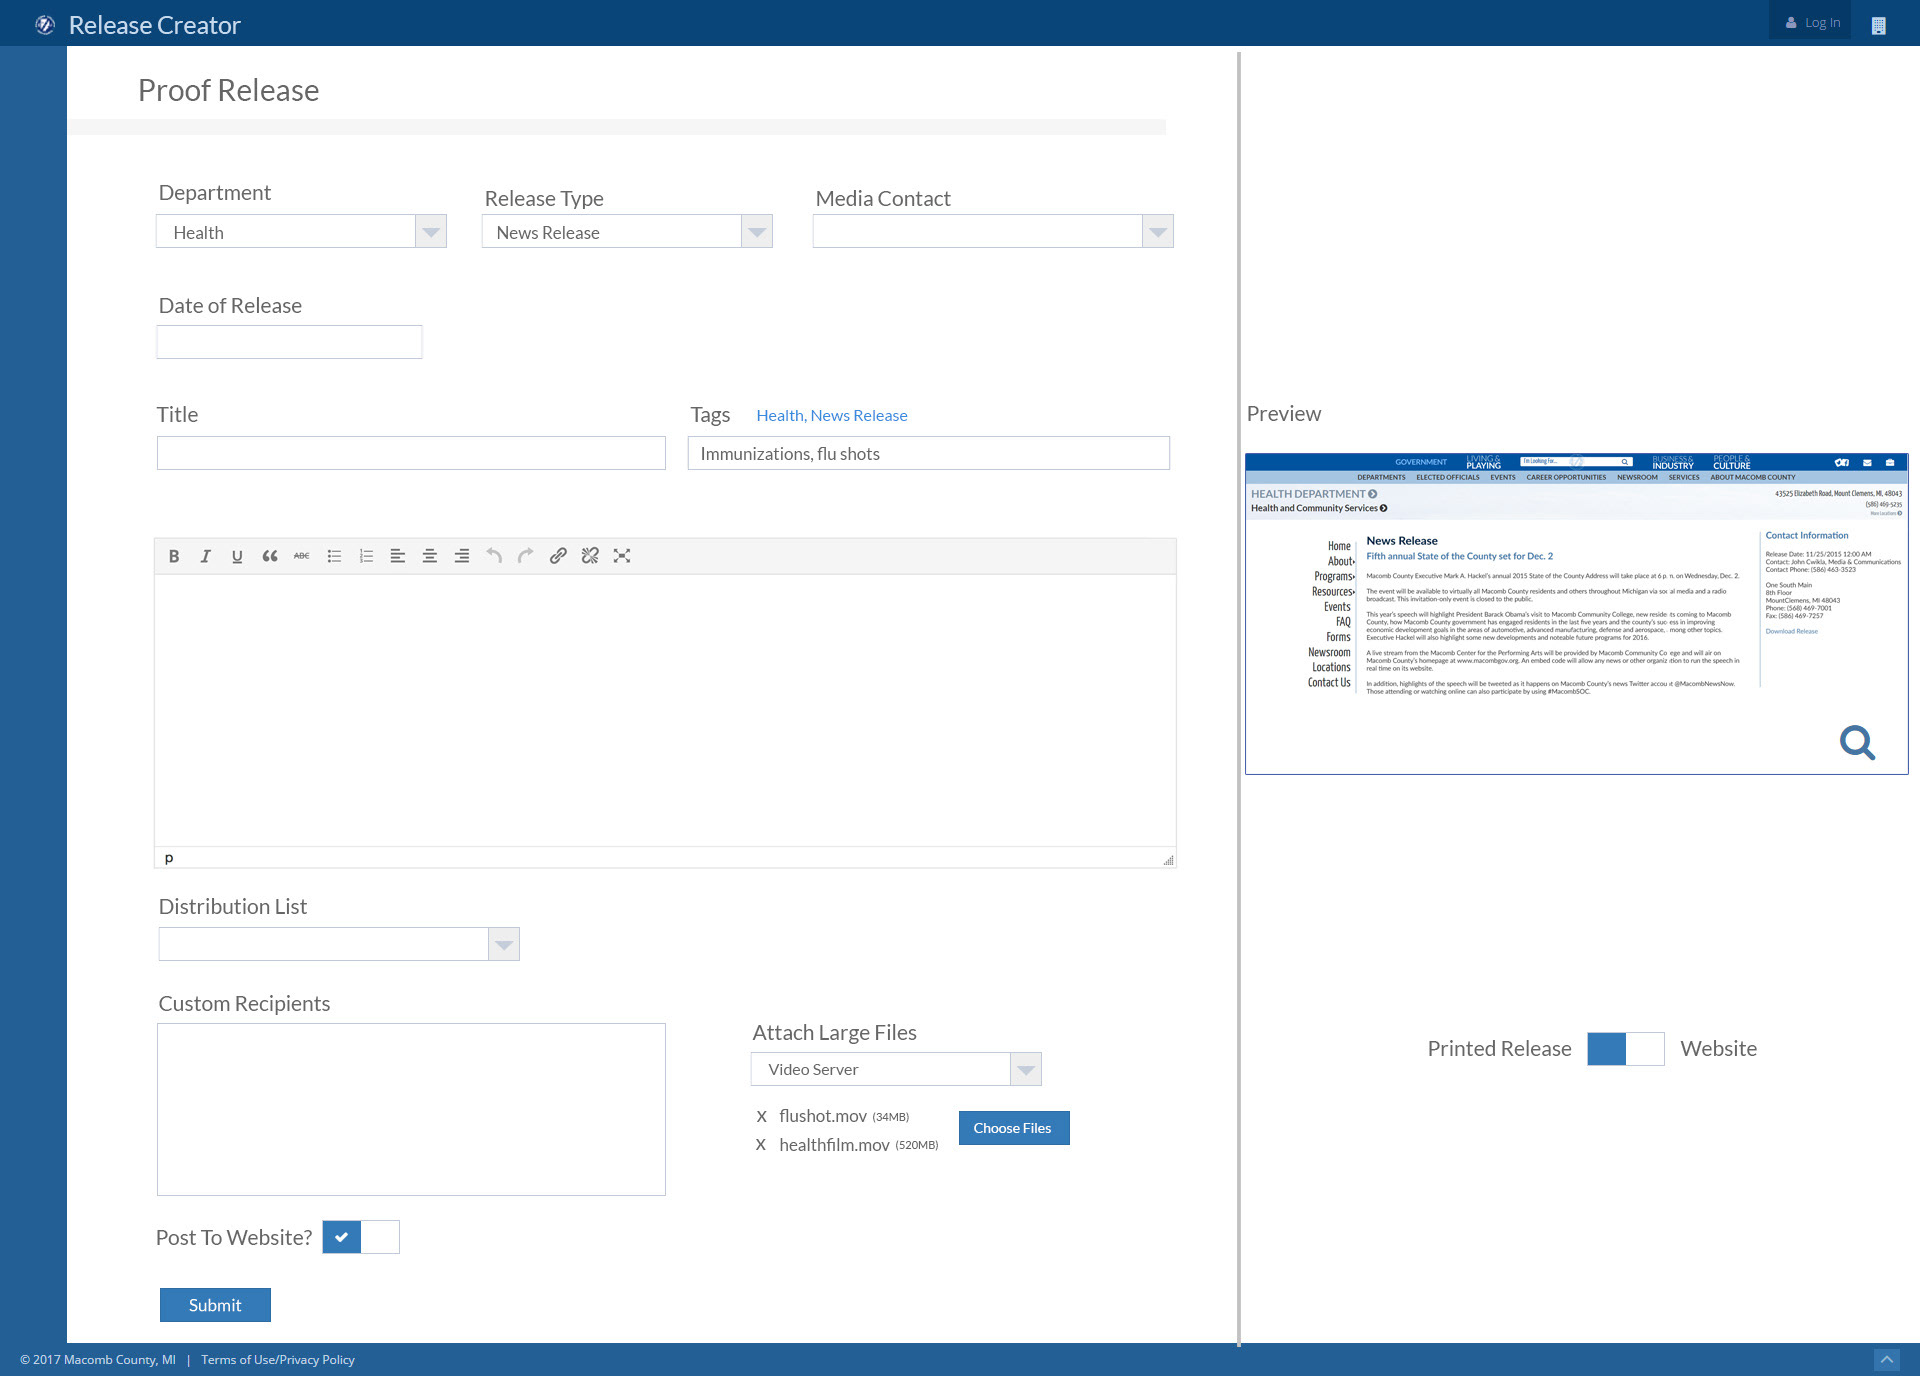Remove the flushot.mov attachment
This screenshot has height=1377, width=1920.
tap(761, 1116)
